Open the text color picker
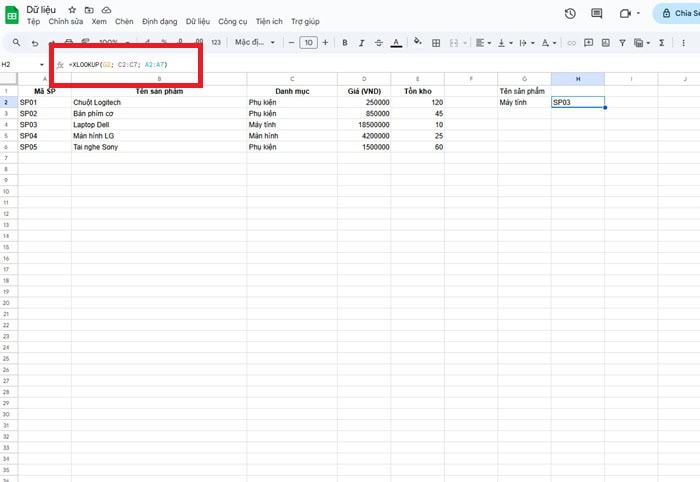Screen dimensions: 700x482 tap(396, 43)
